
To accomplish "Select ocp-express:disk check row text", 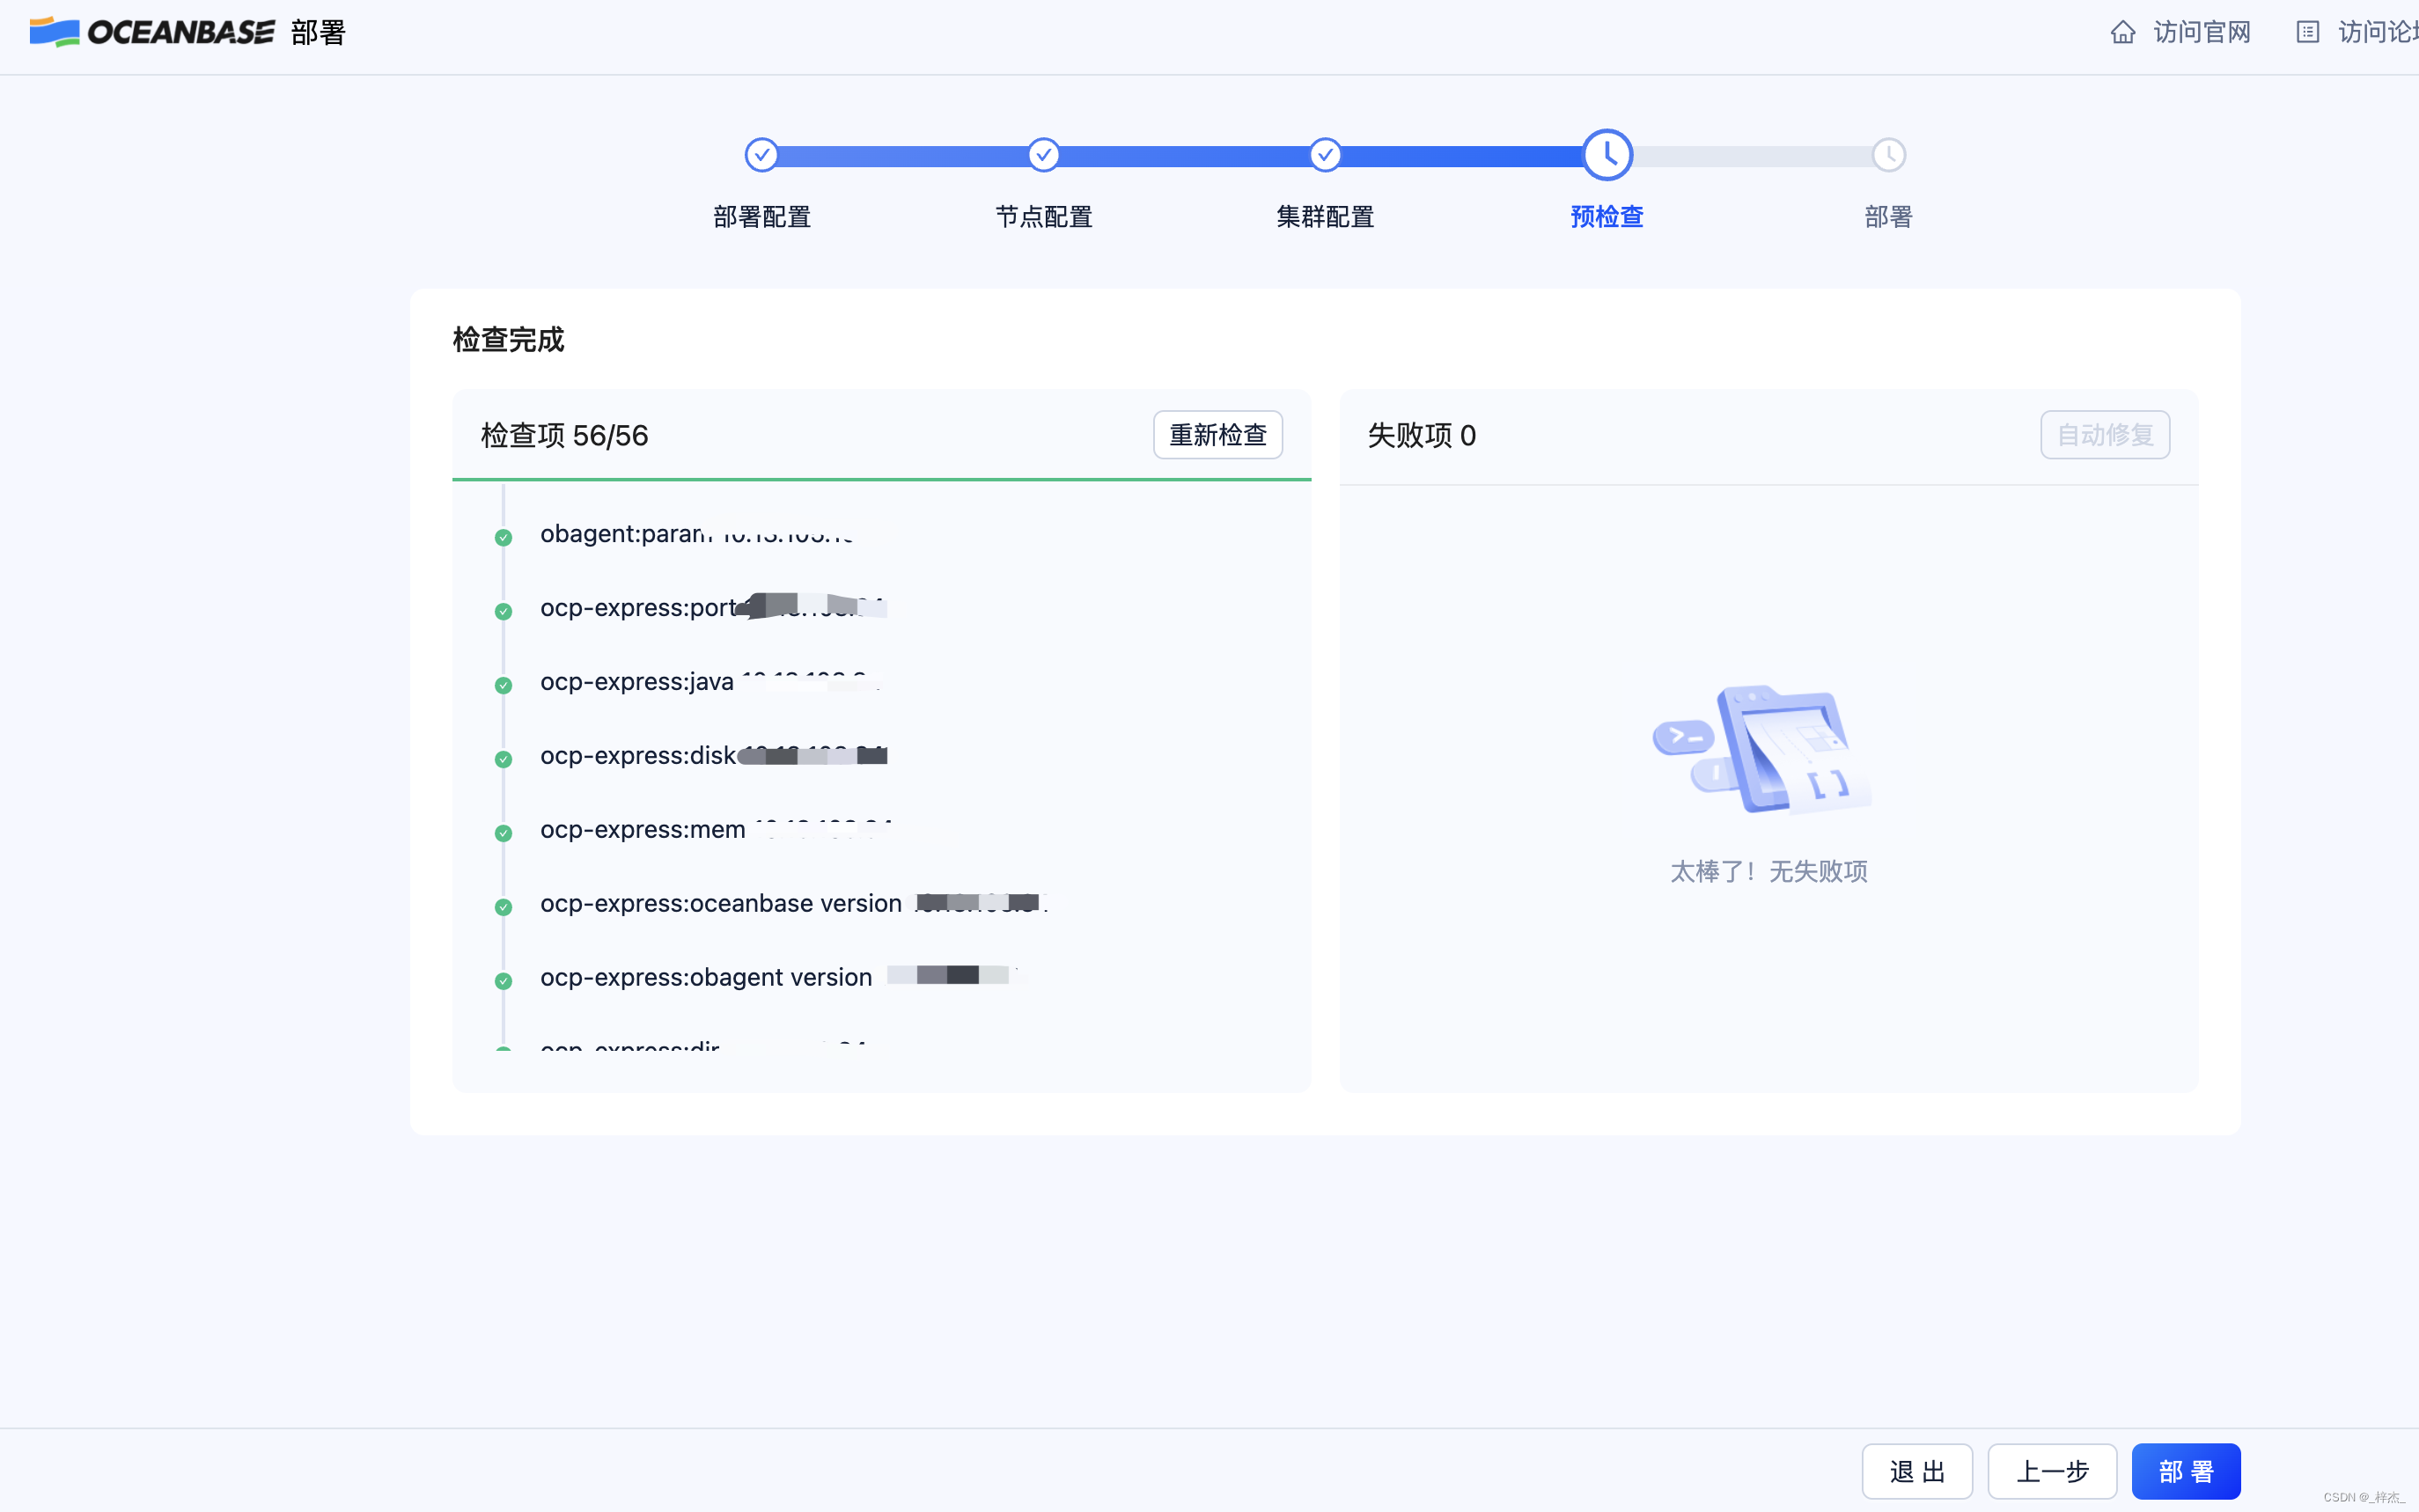I will pos(713,755).
